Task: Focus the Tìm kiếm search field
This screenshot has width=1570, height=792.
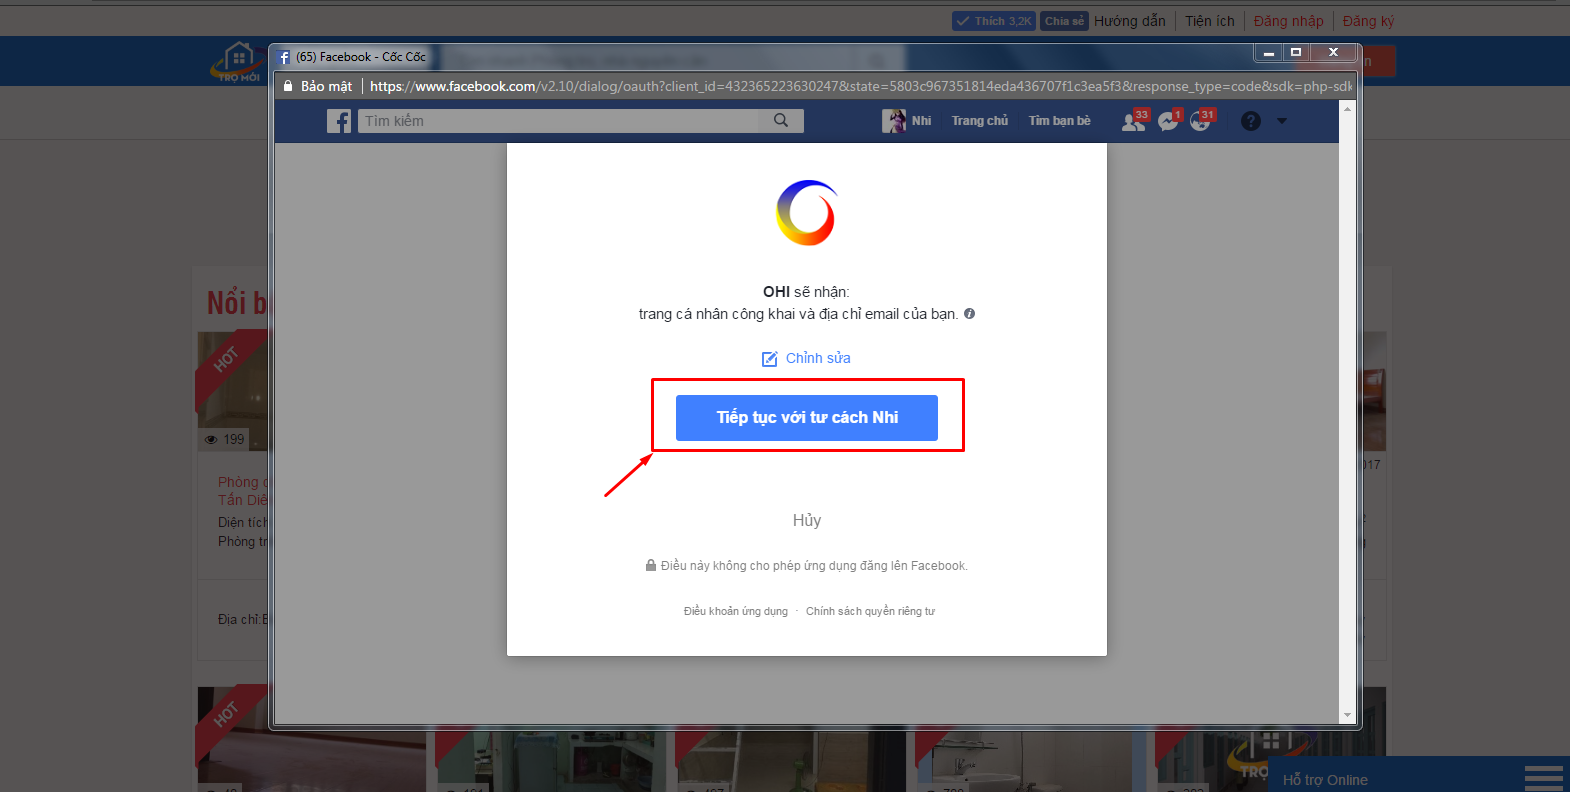Action: tap(559, 121)
